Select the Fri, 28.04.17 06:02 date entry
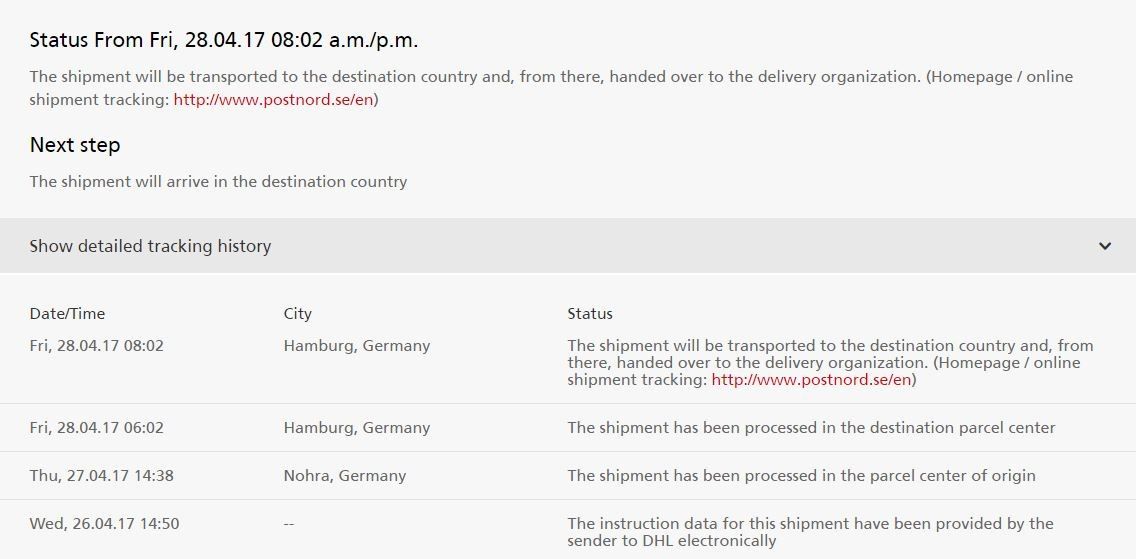This screenshot has height=559, width=1136. pyautogui.click(x=96, y=428)
